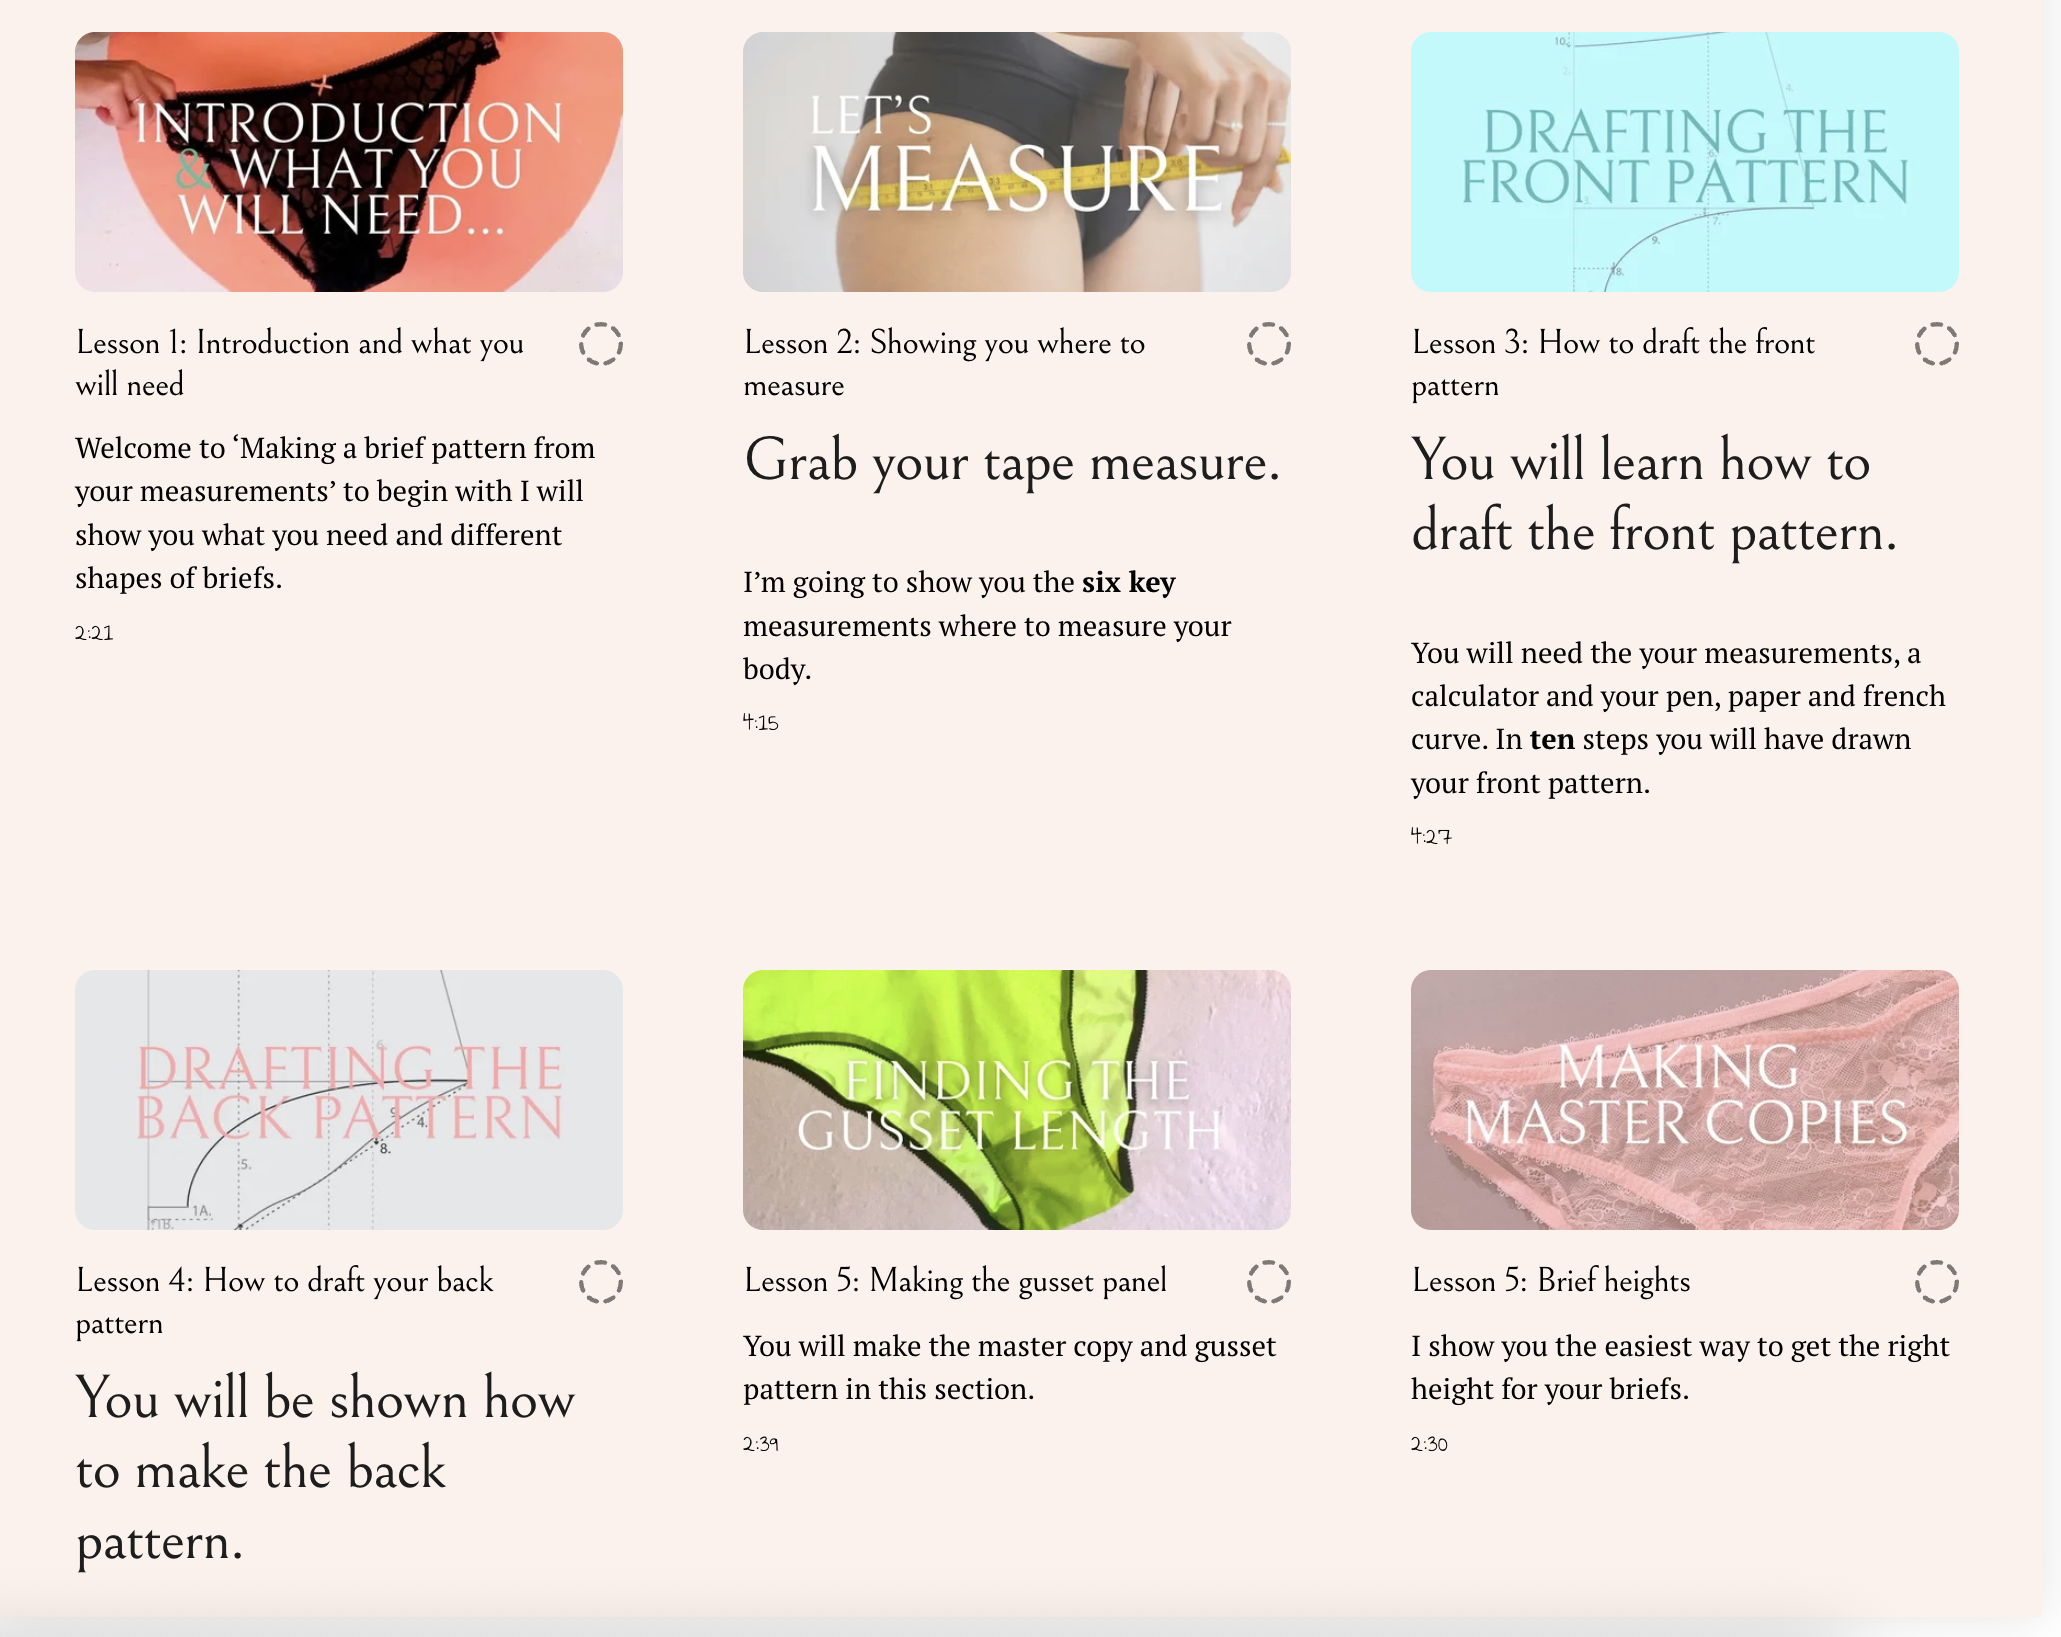The image size is (2061, 1637).
Task: Click Lesson 3 front pattern progress circle
Action: [1937, 344]
